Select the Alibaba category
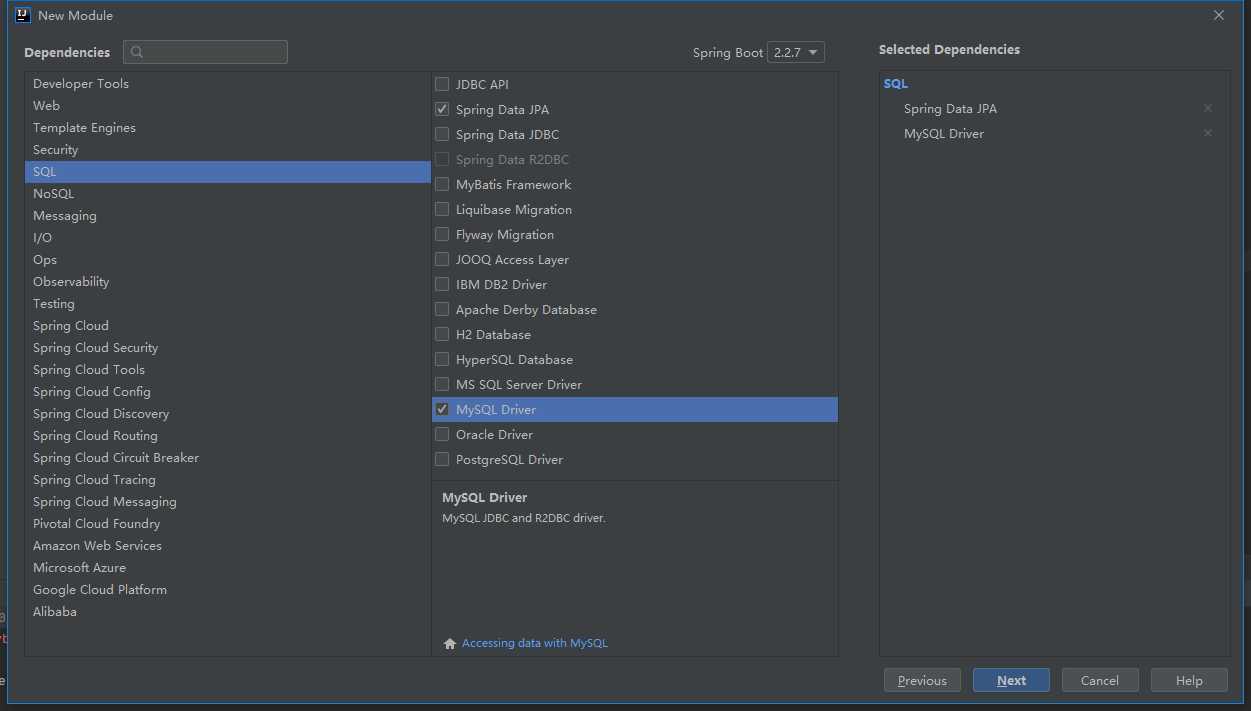 tap(228, 612)
